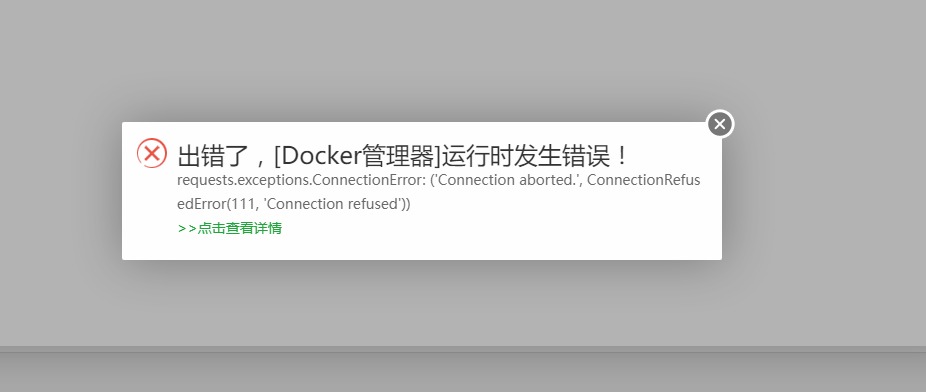926x392 pixels.
Task: Click the edError(111 text
Action: tap(220, 204)
